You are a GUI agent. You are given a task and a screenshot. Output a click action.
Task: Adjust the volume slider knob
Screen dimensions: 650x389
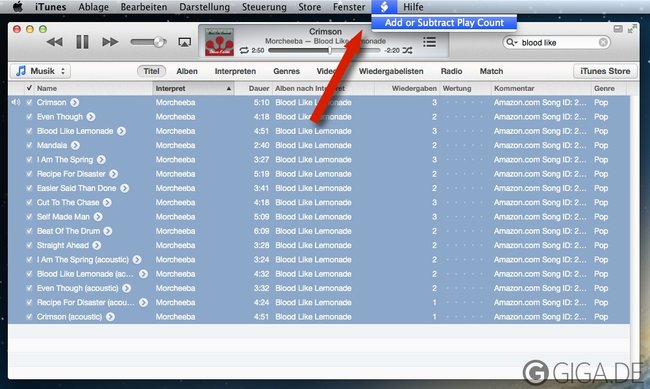(159, 42)
